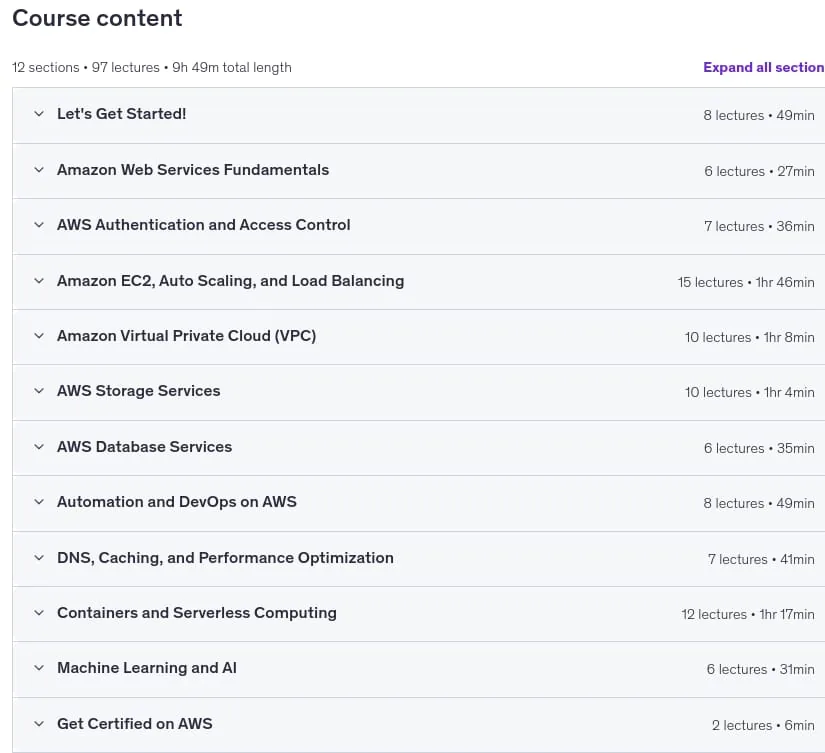This screenshot has width=825, height=753.
Task: Open AWS Authentication and Access Control title
Action: tap(204, 225)
